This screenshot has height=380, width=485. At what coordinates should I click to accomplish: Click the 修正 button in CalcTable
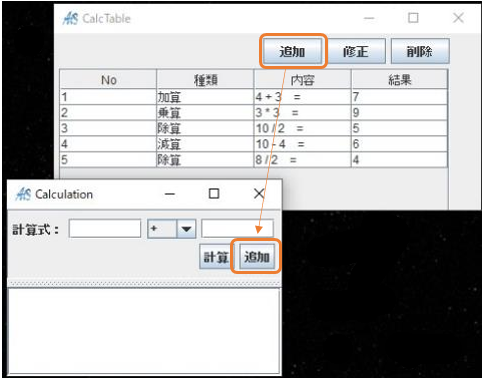[x=356, y=51]
